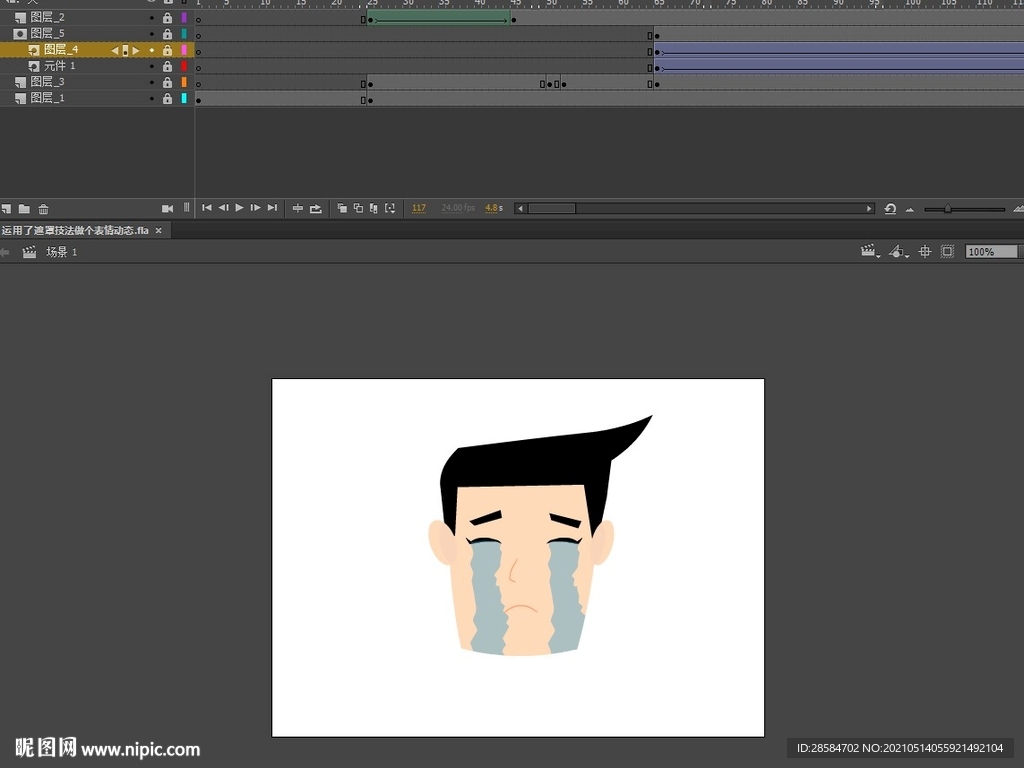Click the timeline horizontal scrollbar thumb
The width and height of the screenshot is (1024, 768).
coord(552,209)
